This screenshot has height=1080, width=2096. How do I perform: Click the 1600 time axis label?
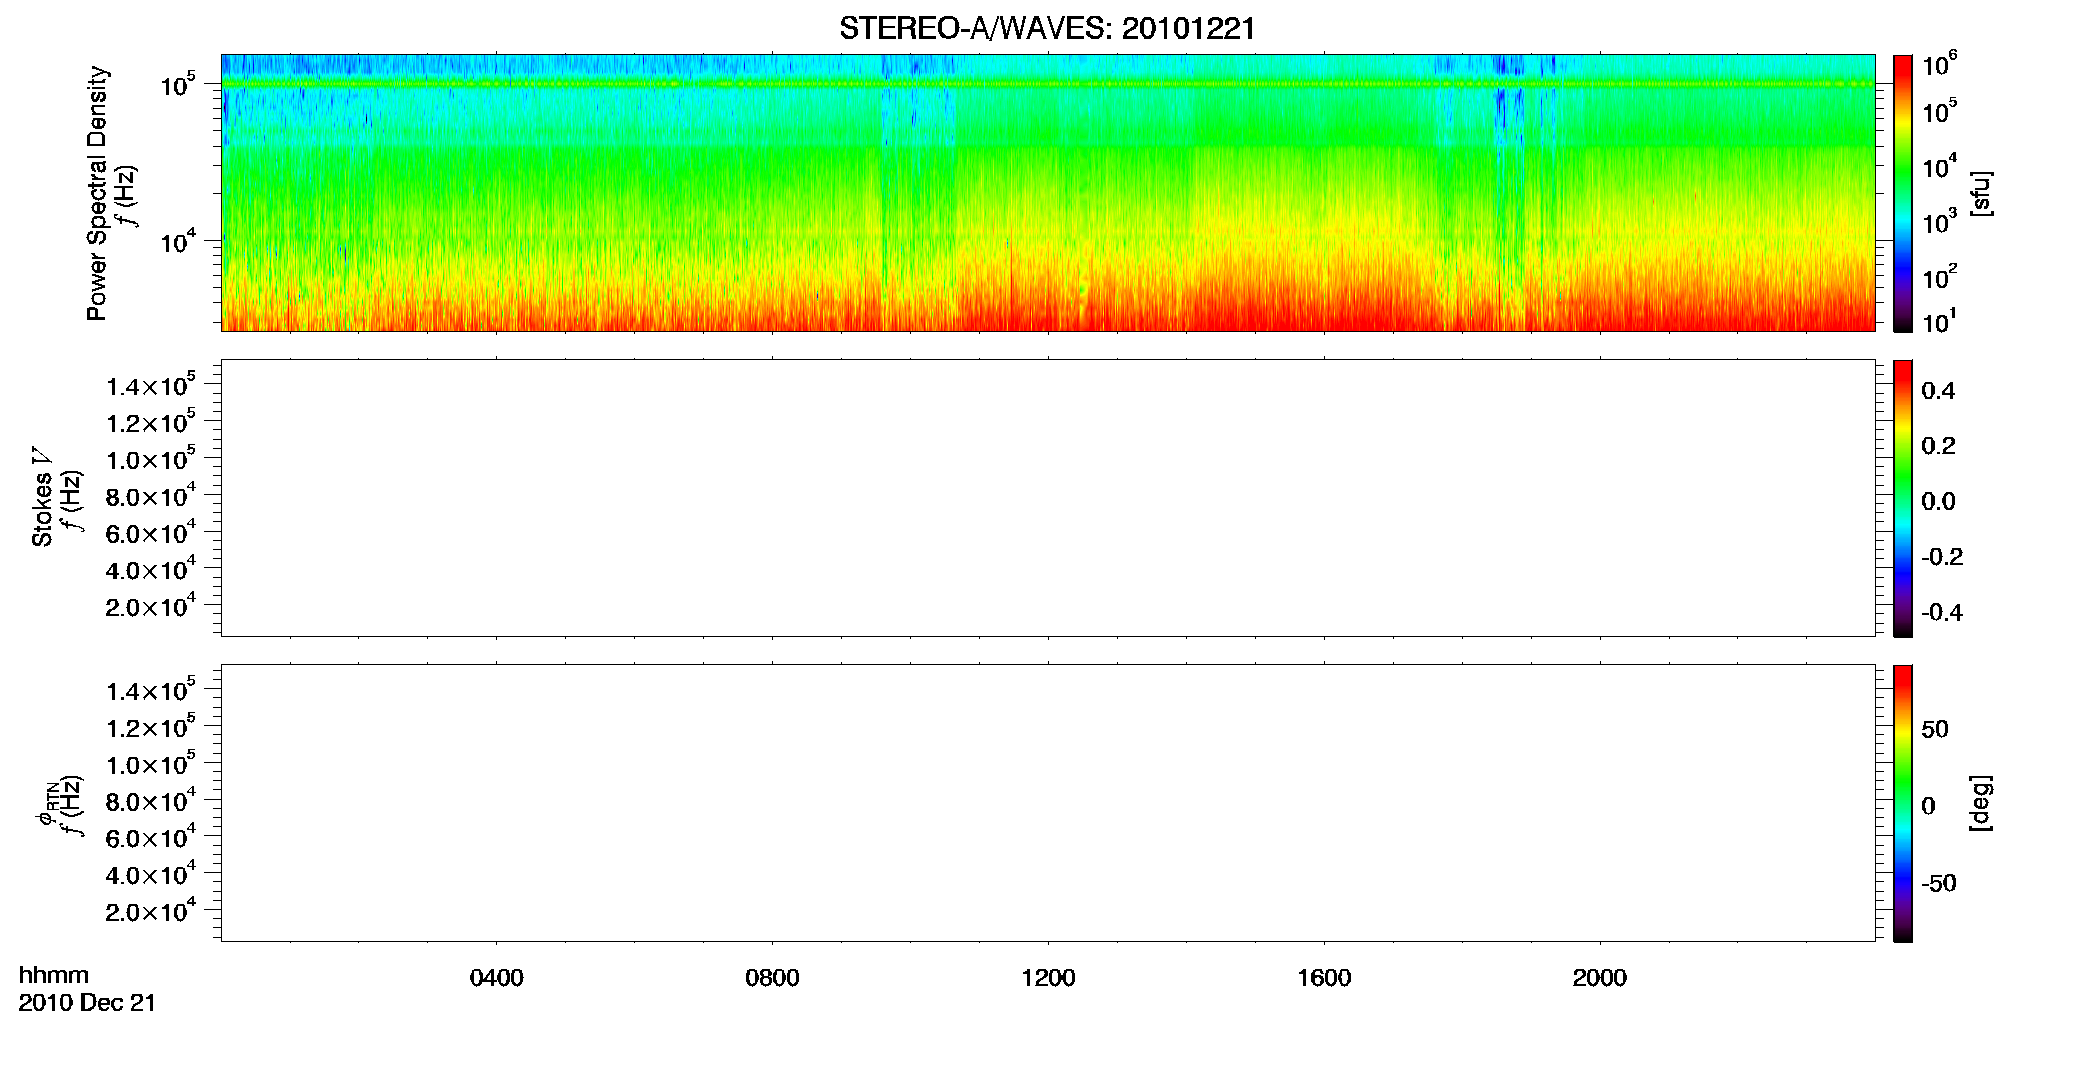(1324, 978)
